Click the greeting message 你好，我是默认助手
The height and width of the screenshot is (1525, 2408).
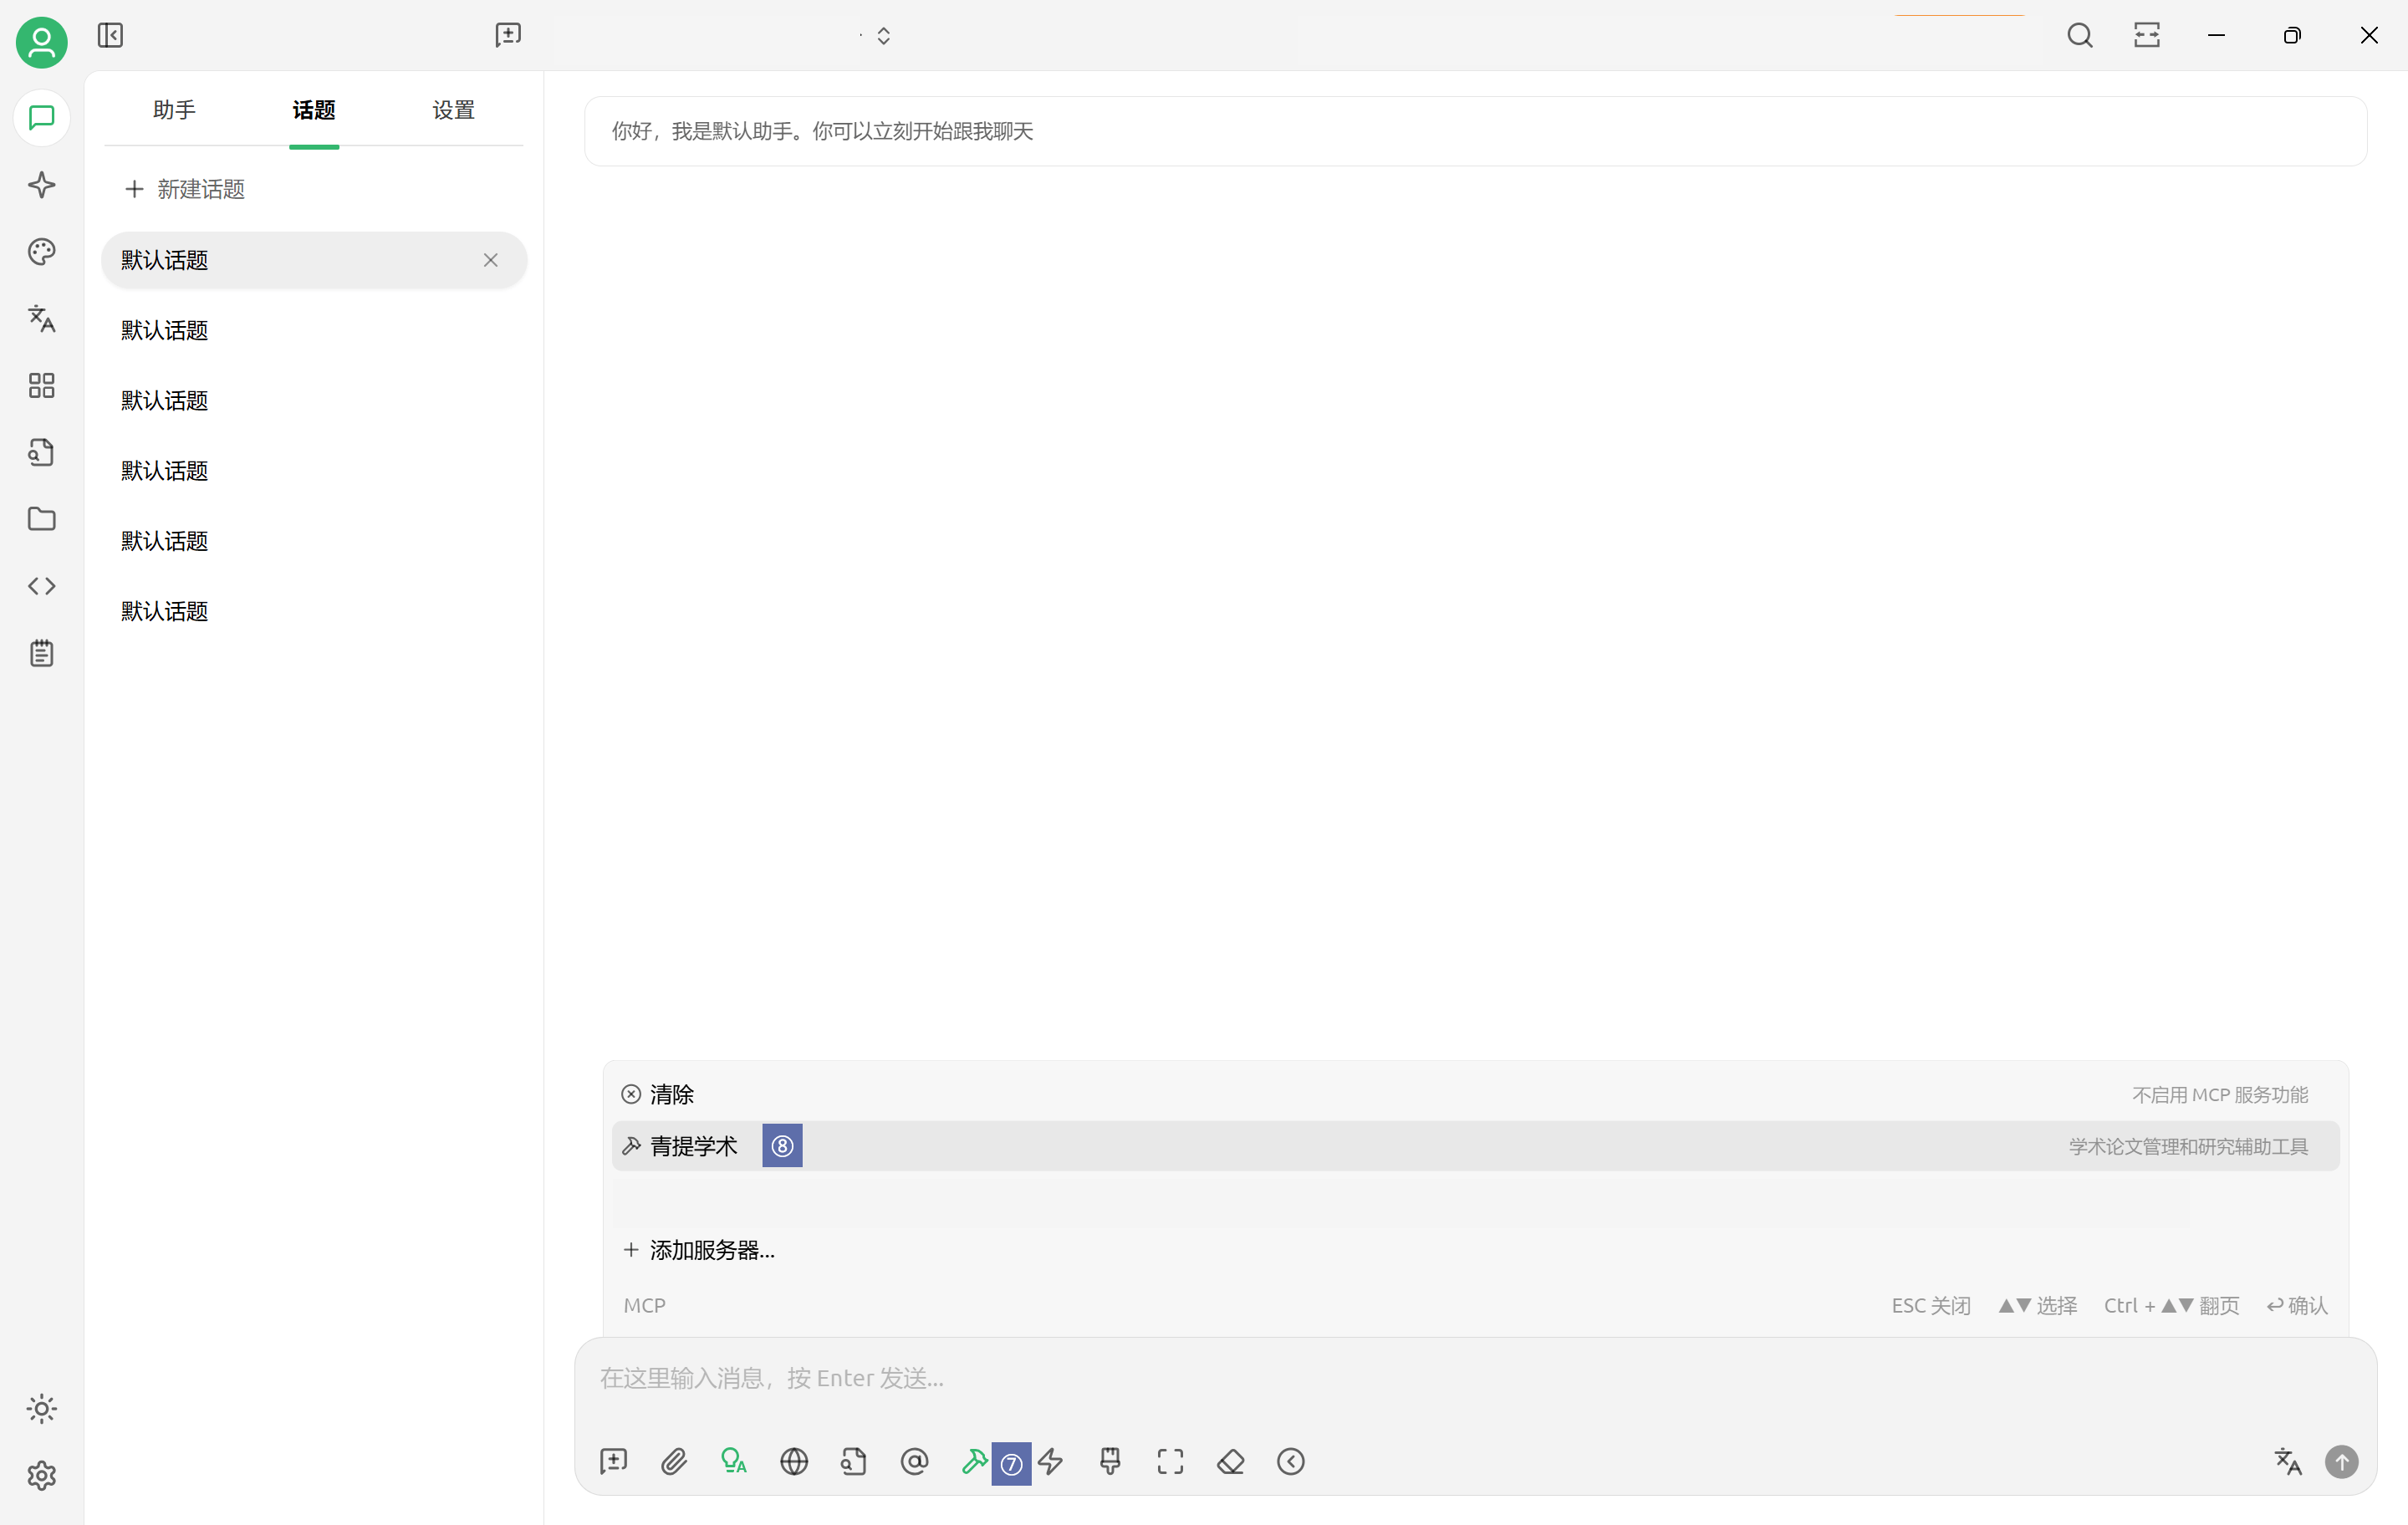(x=822, y=131)
